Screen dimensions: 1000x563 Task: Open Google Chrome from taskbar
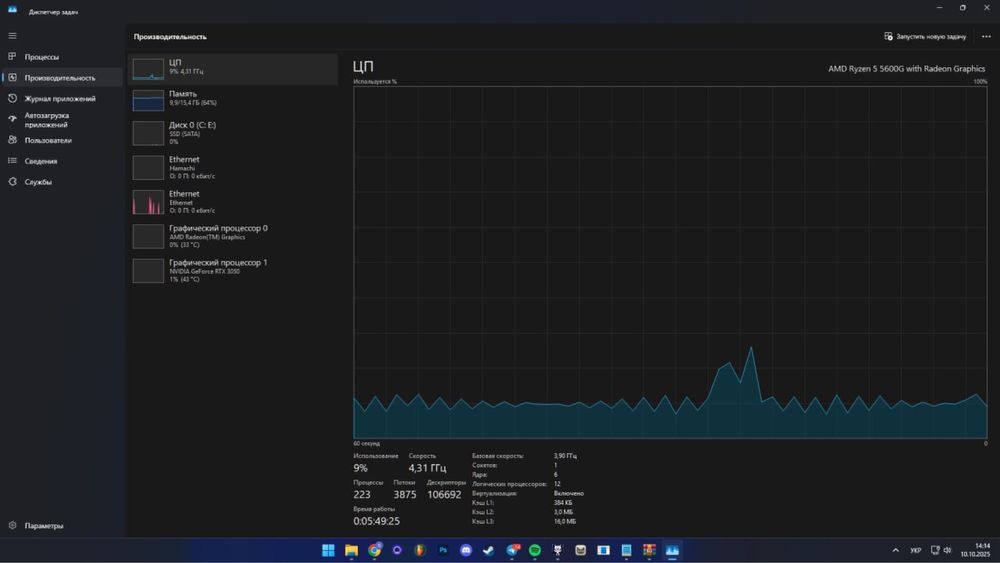[x=374, y=550]
